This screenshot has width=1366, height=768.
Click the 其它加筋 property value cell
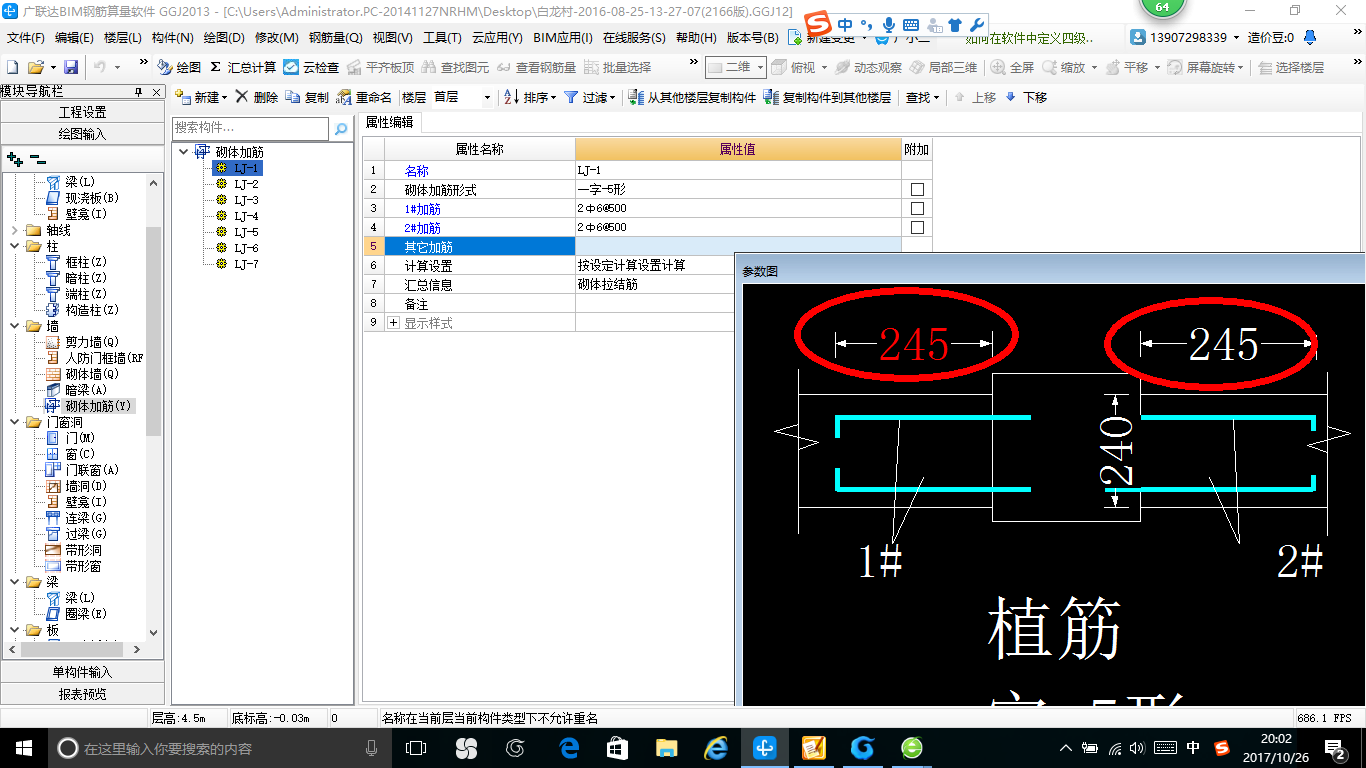(738, 246)
